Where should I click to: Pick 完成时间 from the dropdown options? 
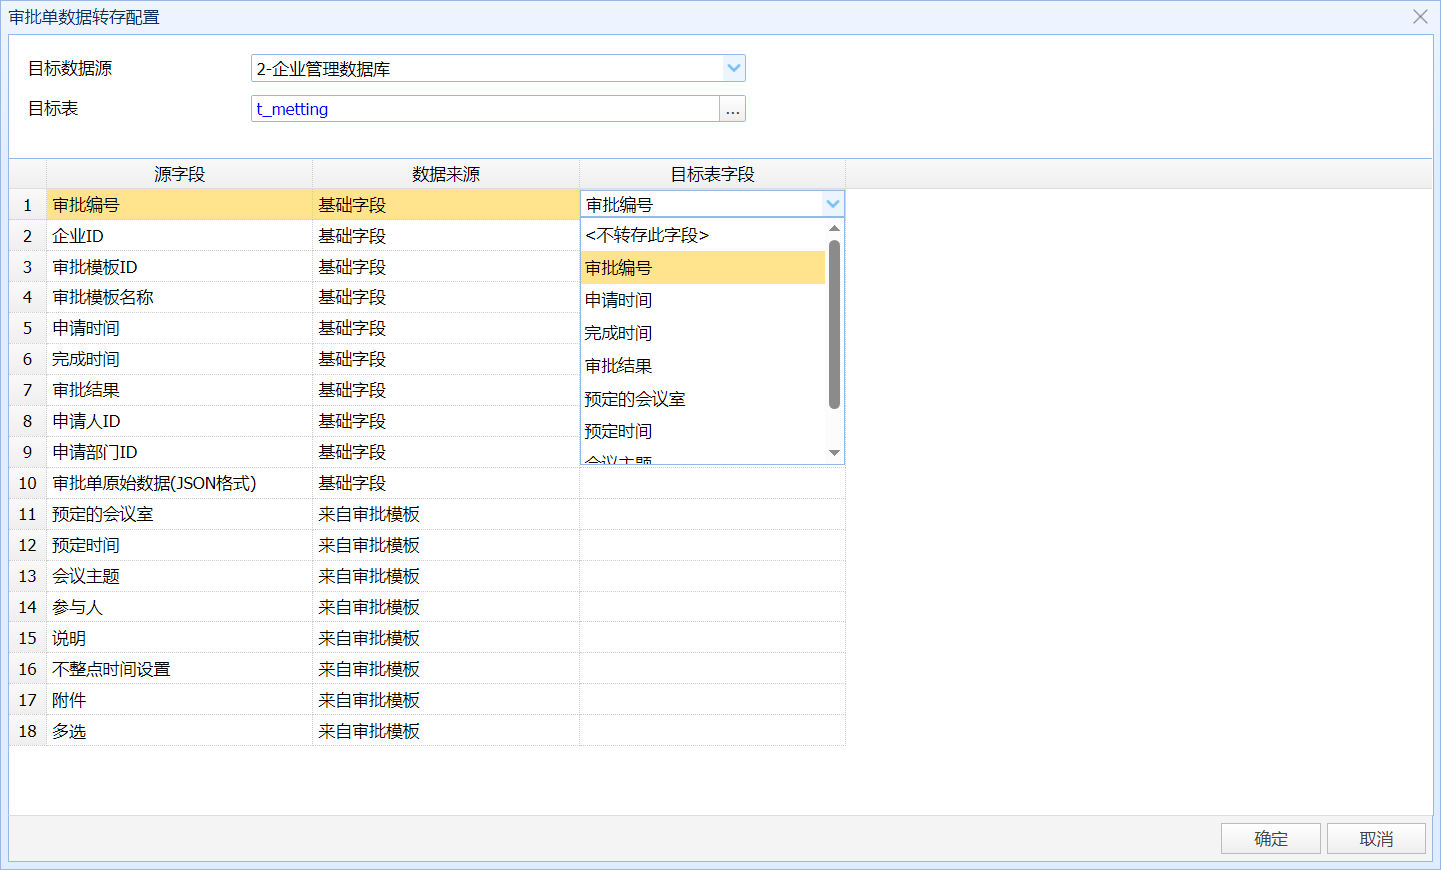[x=618, y=333]
